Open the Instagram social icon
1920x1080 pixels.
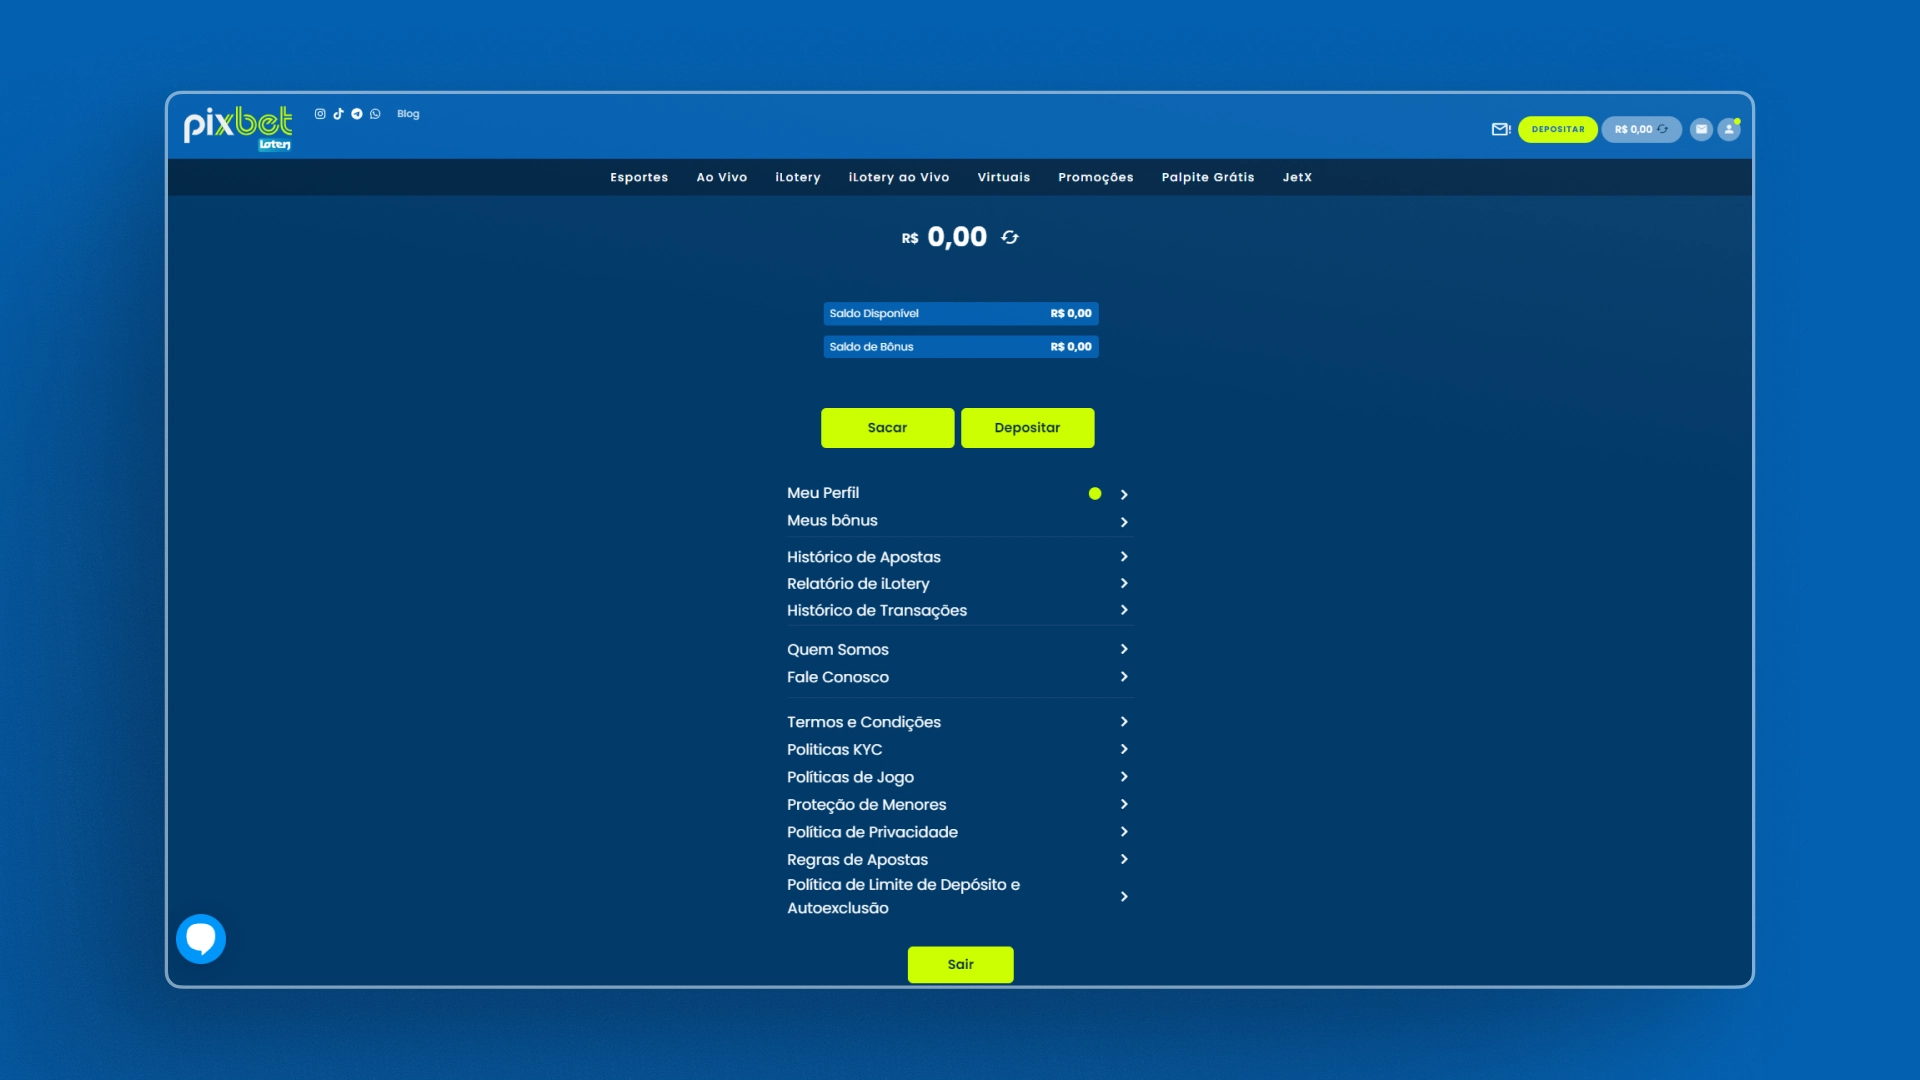coord(320,114)
